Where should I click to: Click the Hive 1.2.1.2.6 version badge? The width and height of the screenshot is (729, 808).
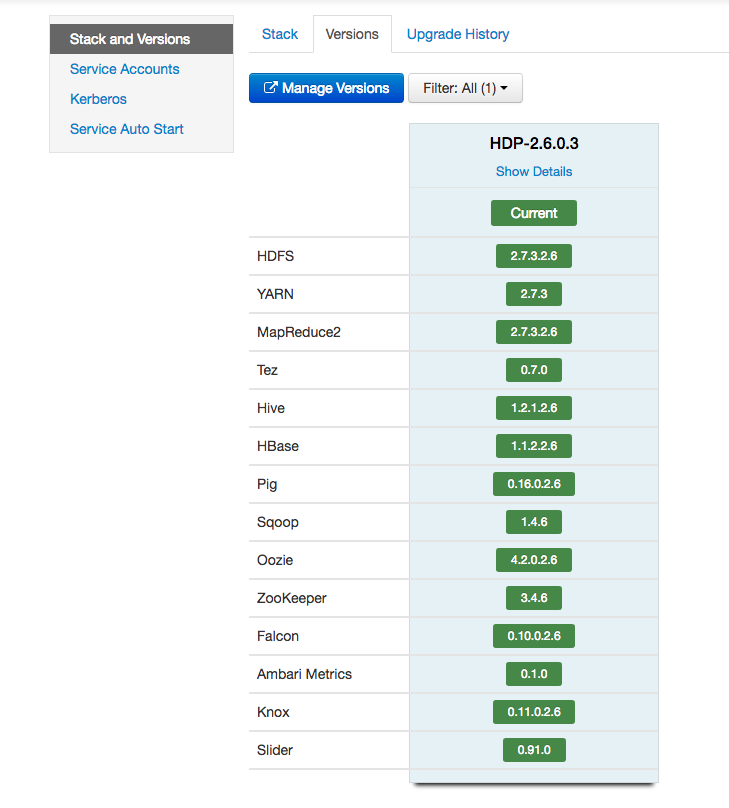pos(533,408)
